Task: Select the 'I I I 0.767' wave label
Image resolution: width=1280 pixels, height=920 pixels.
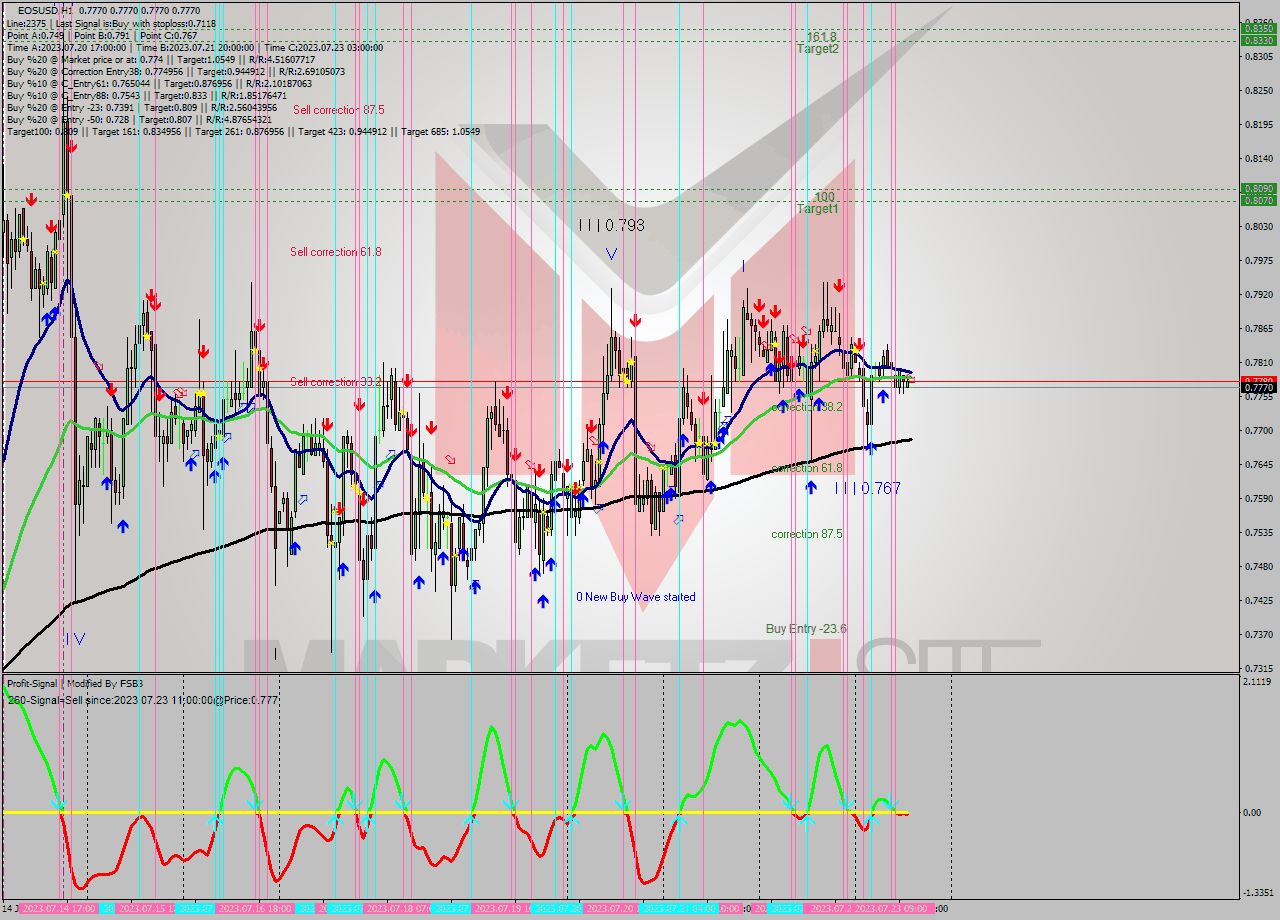Action: coord(868,488)
